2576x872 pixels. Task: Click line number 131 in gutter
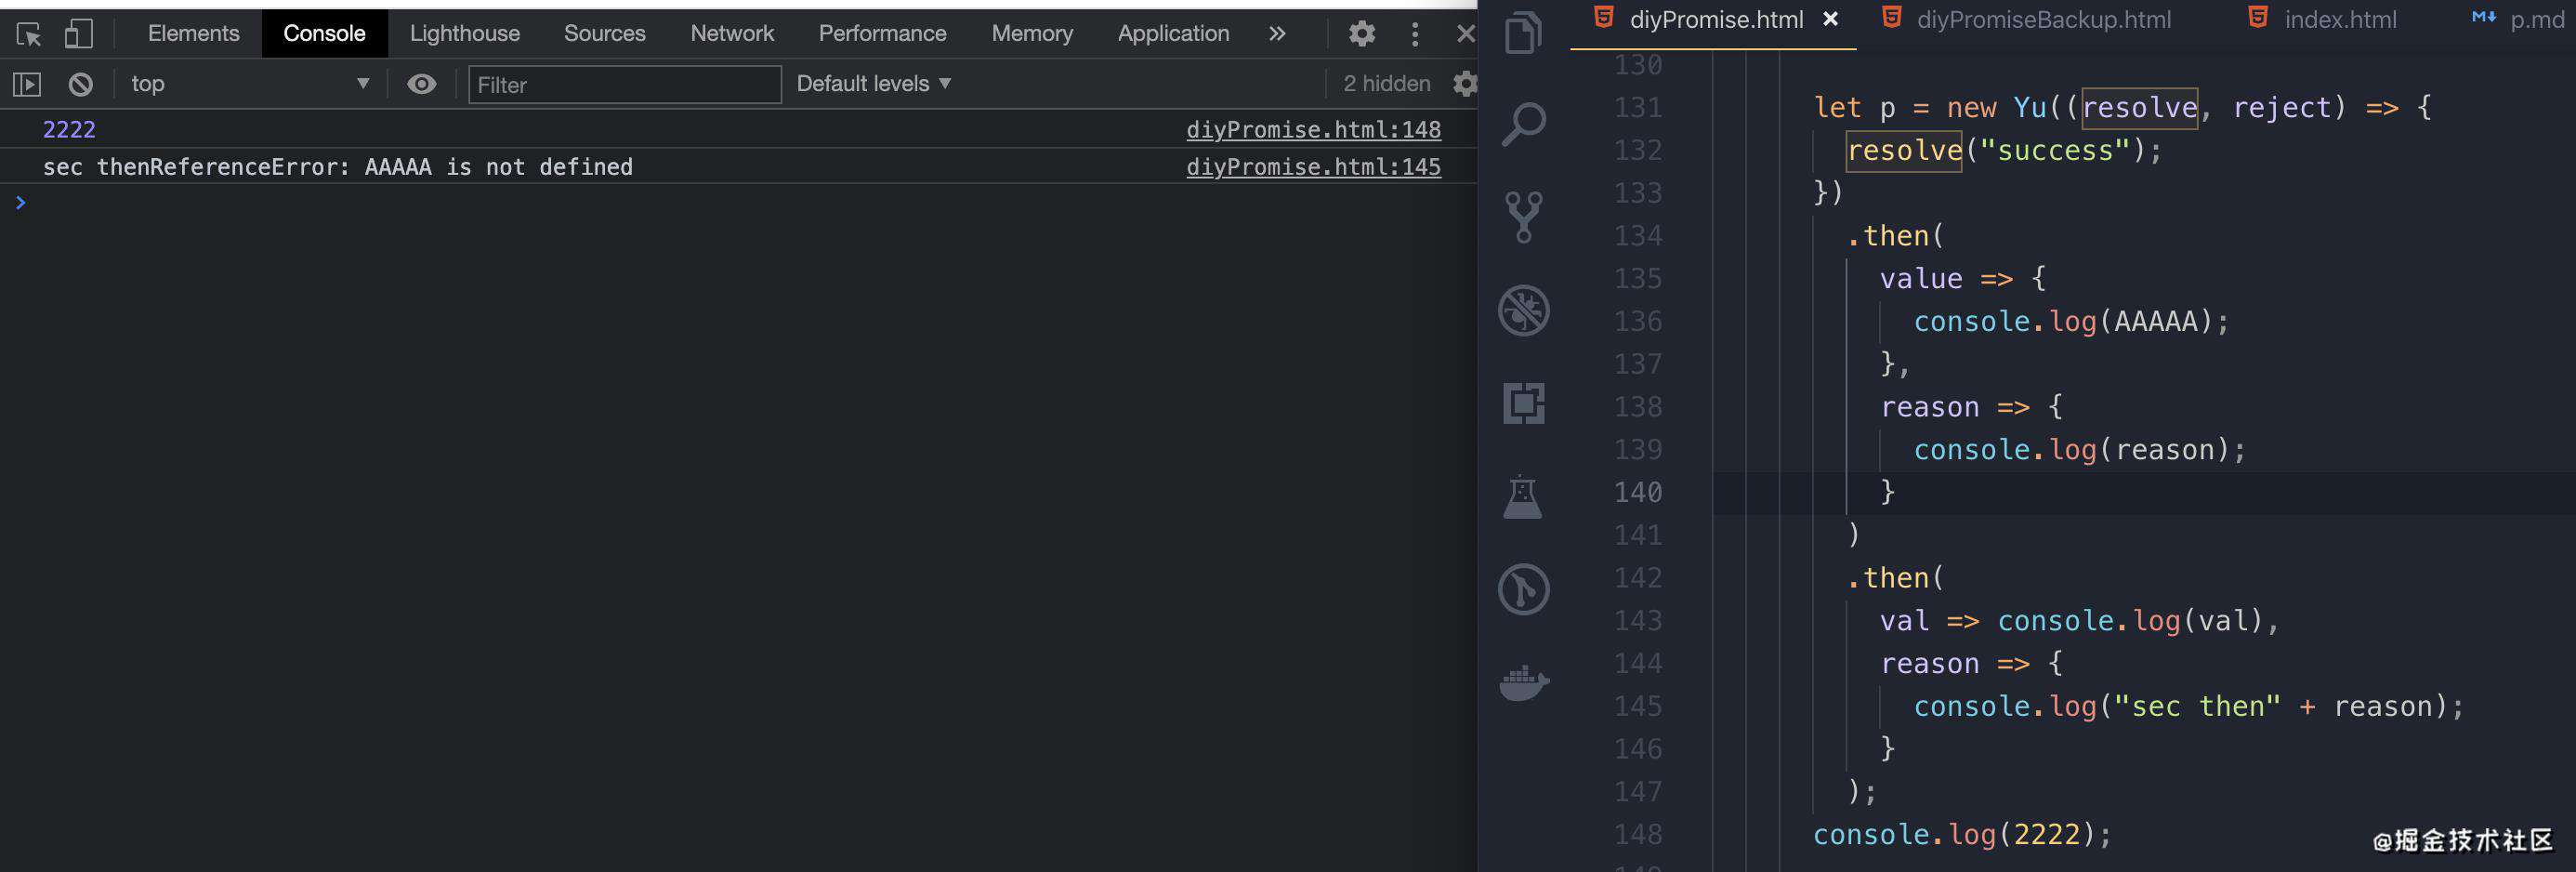point(1637,107)
